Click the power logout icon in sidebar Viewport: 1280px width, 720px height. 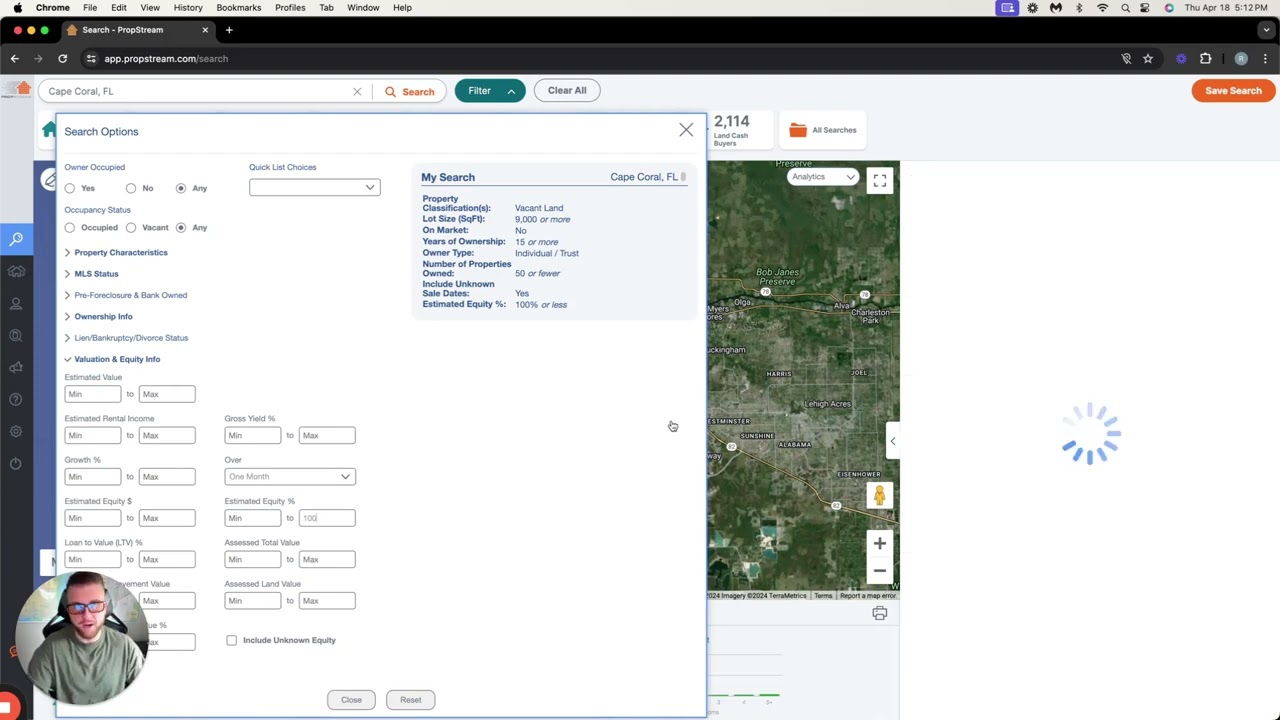tap(16, 464)
